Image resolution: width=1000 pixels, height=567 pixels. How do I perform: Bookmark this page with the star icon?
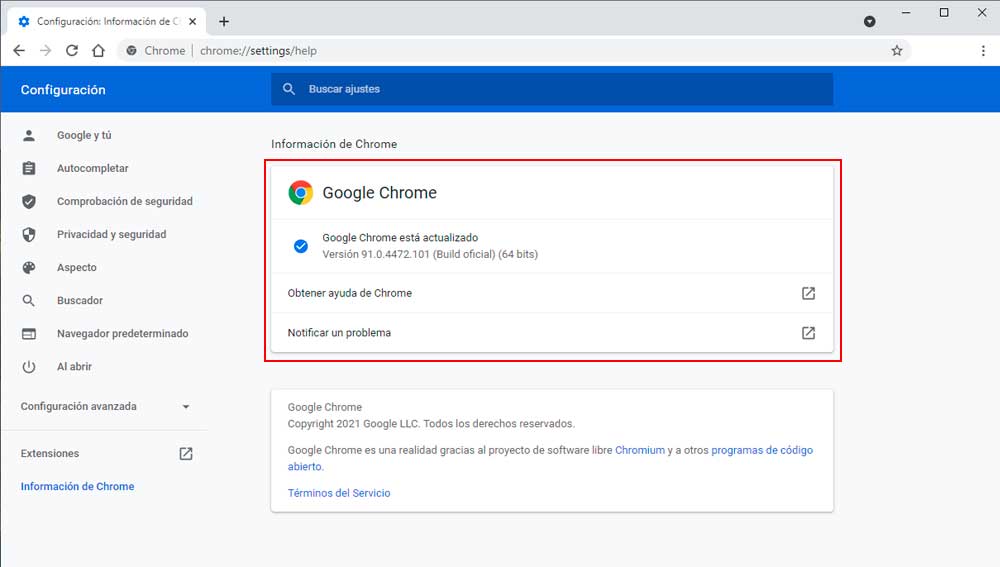coord(897,50)
